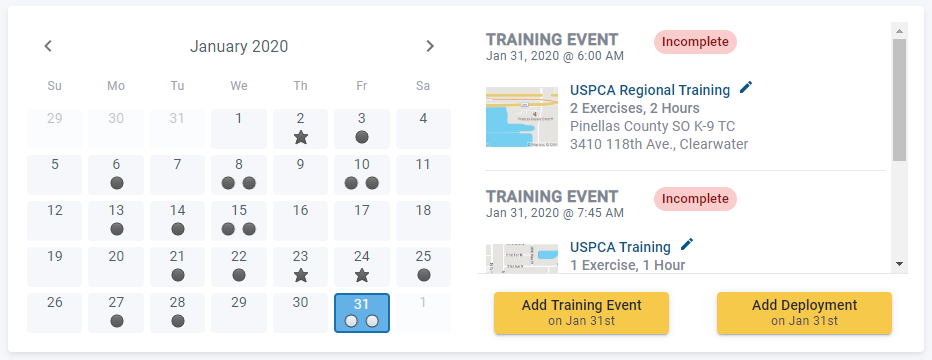932x360 pixels.
Task: Open the USPCA Regional Training link
Action: click(x=650, y=90)
